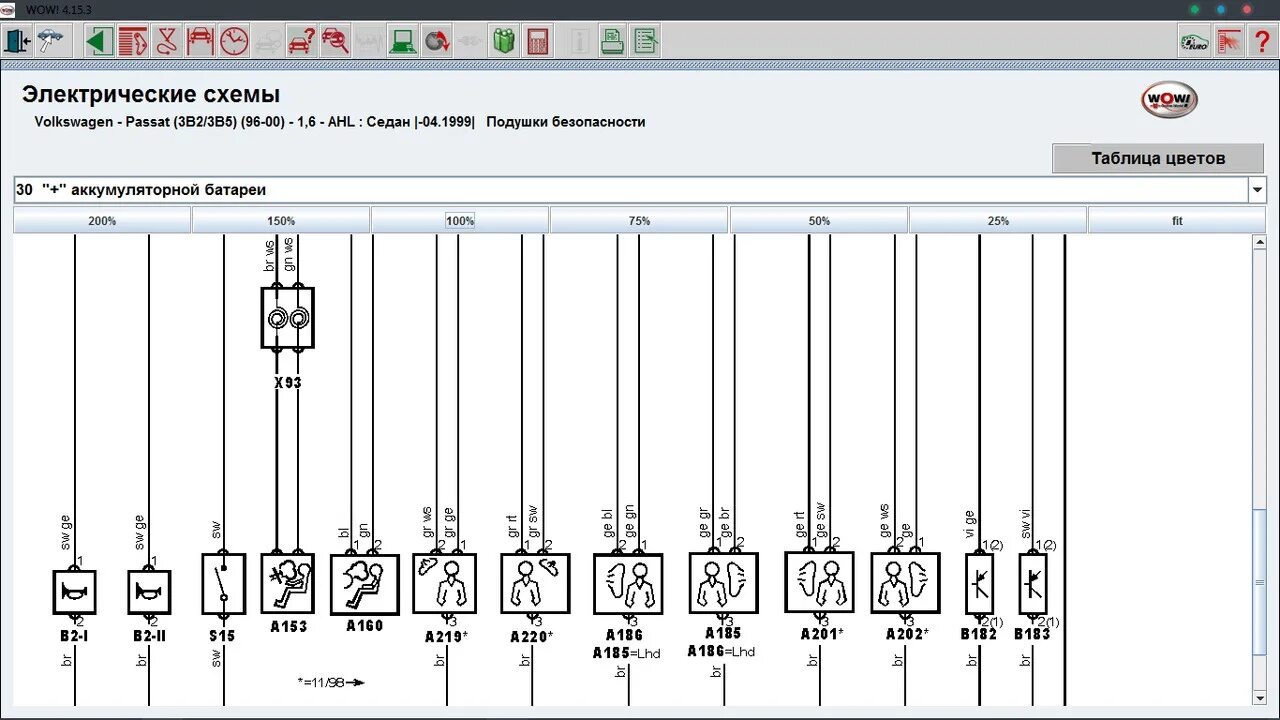The height and width of the screenshot is (720, 1280).
Task: Click the Электрические схемы heading
Action: tap(151, 95)
